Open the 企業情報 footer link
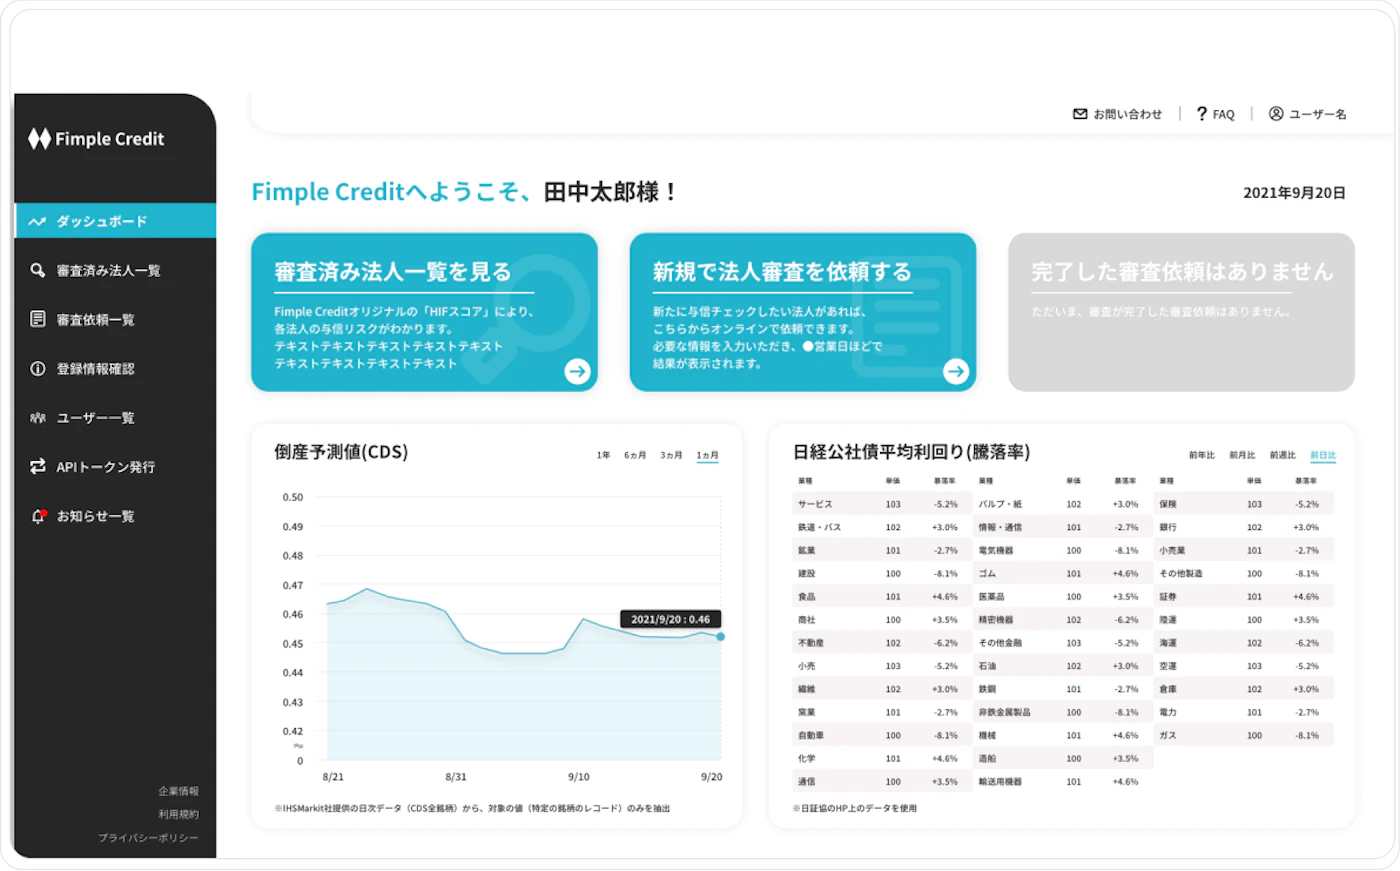This screenshot has width=1400, height=871. (178, 791)
